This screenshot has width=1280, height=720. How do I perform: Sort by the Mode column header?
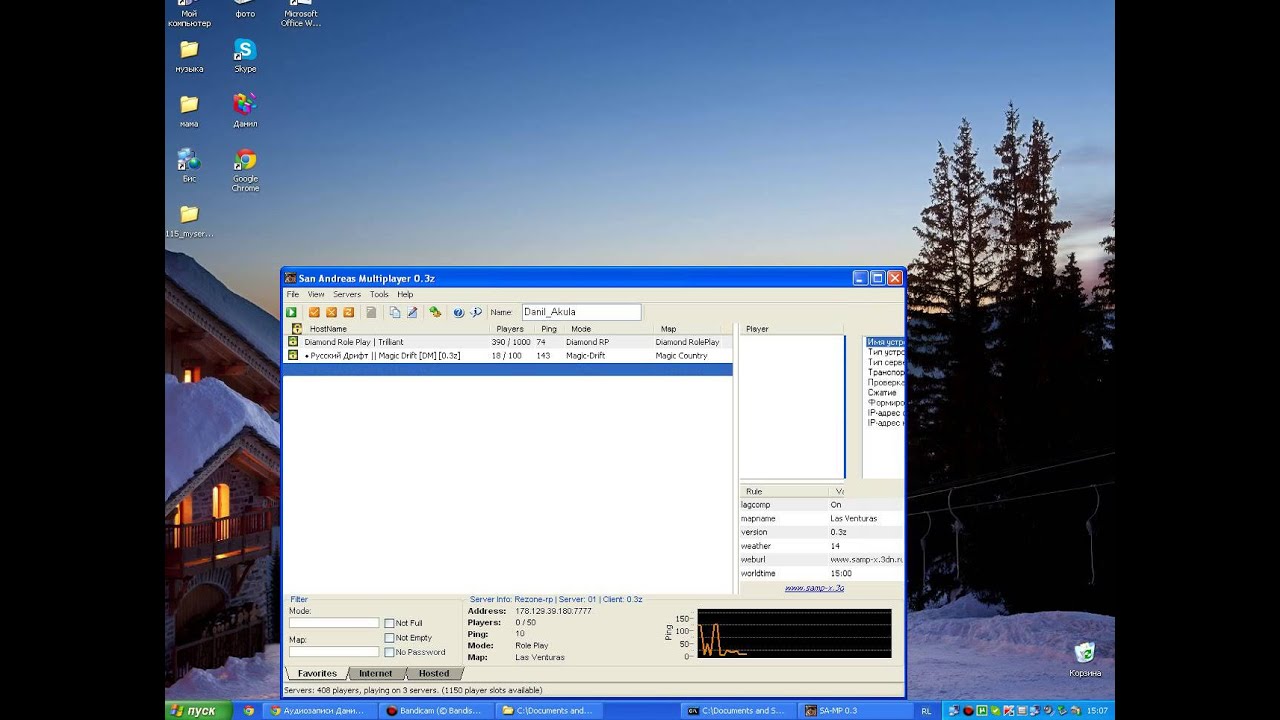pyautogui.click(x=608, y=328)
